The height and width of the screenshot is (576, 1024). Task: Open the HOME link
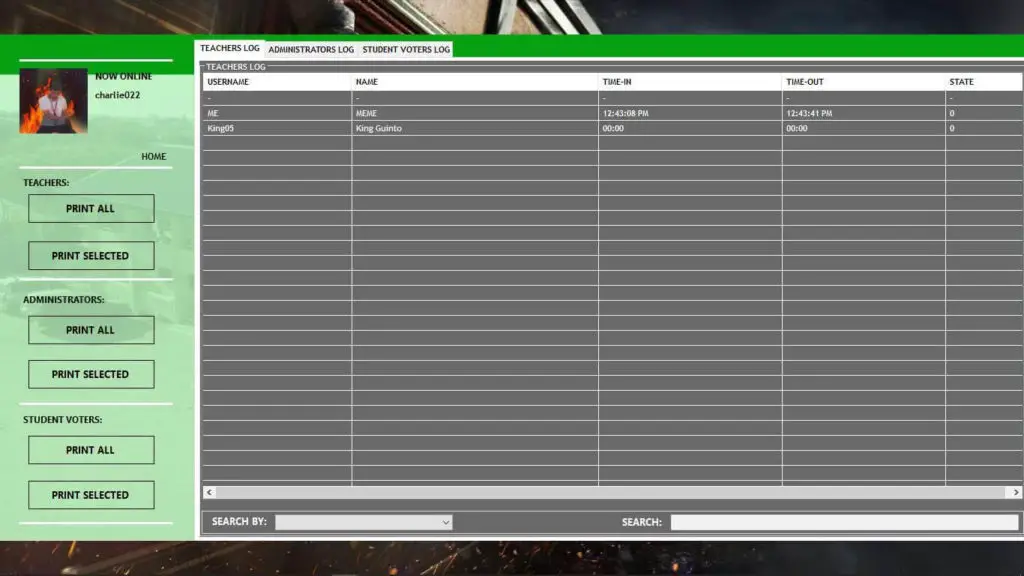(154, 156)
